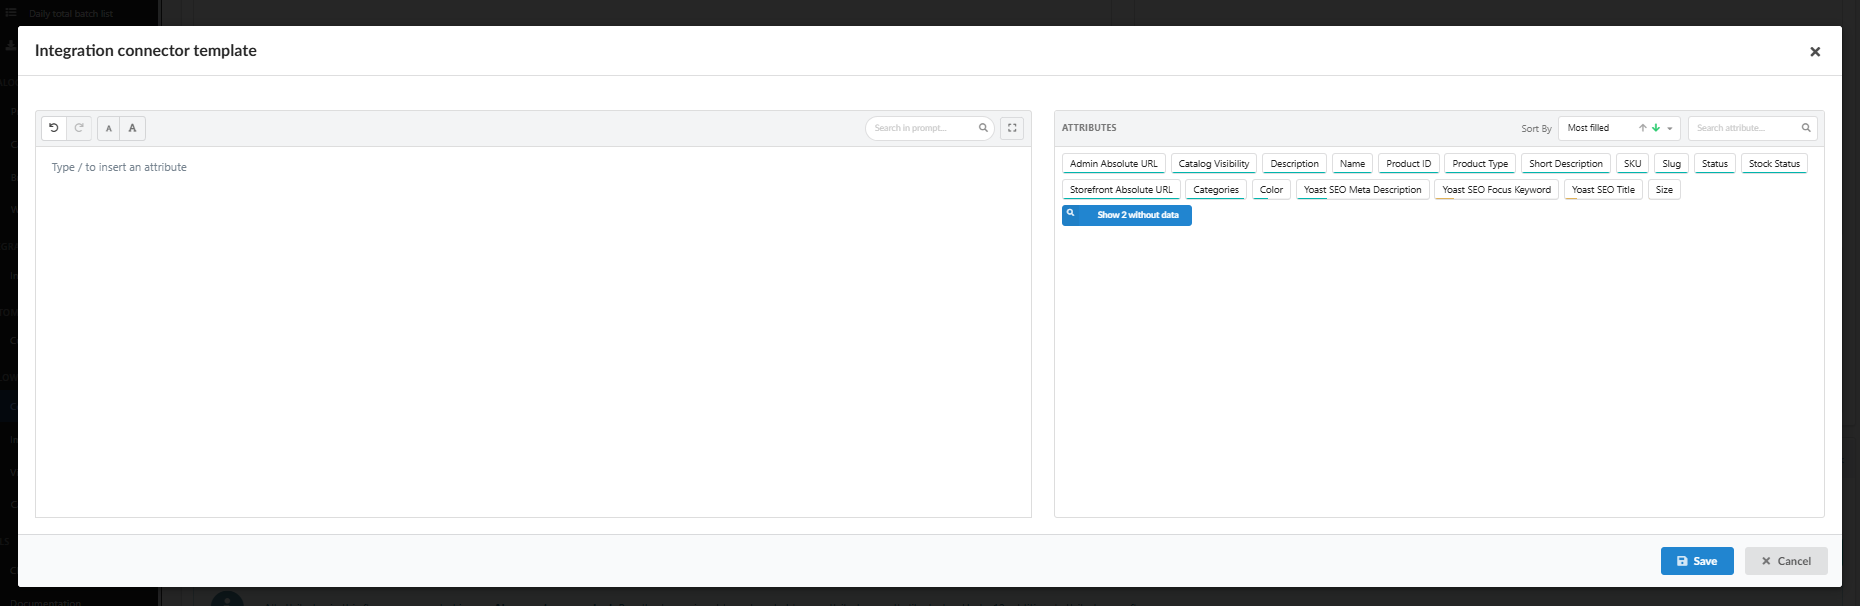
Task: Insert the Product ID attribute
Action: click(x=1408, y=164)
